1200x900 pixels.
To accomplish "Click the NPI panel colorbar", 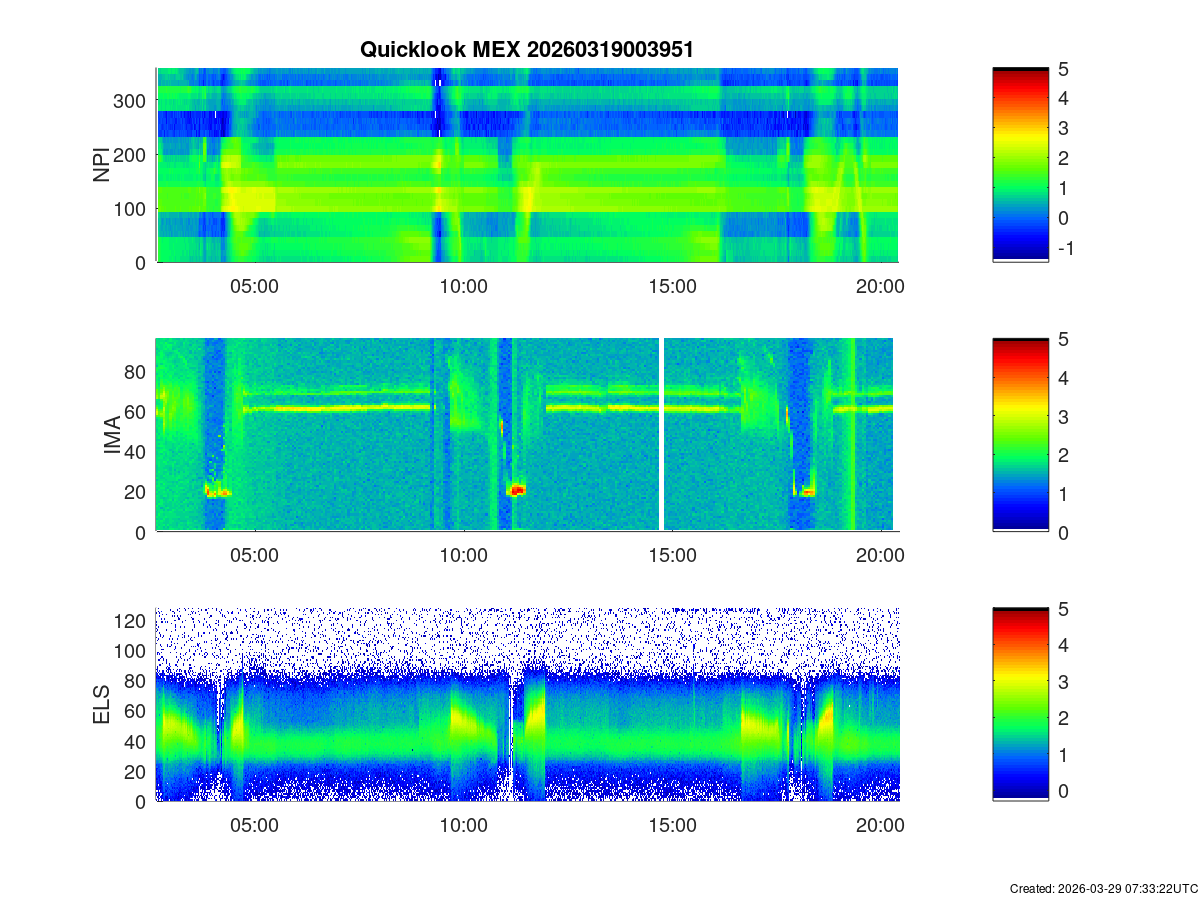I will [1020, 165].
